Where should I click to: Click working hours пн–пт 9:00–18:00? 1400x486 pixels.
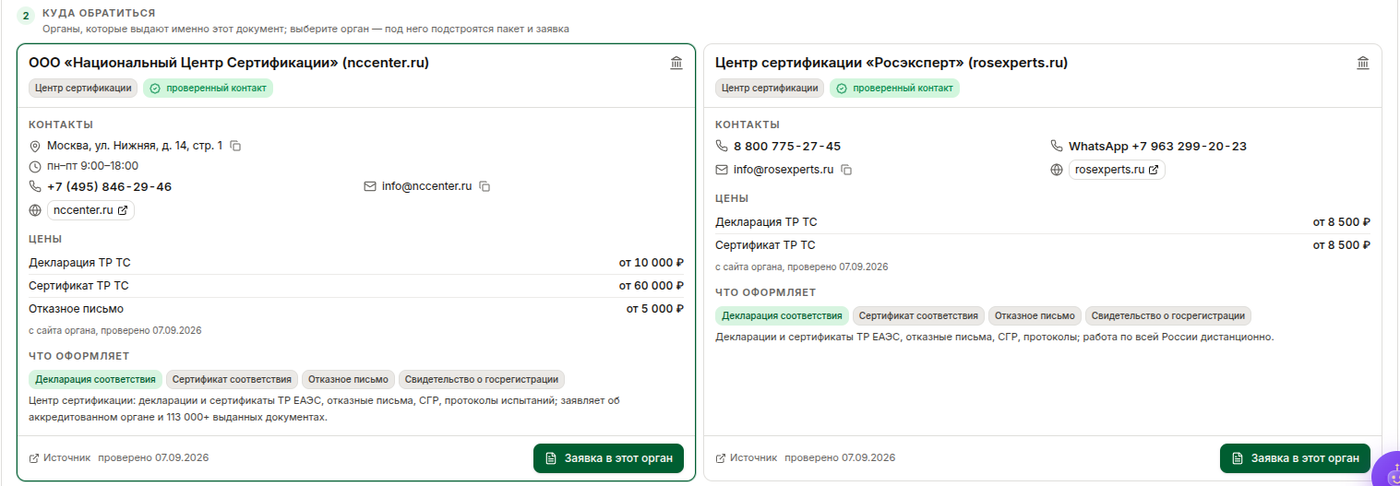coord(92,166)
